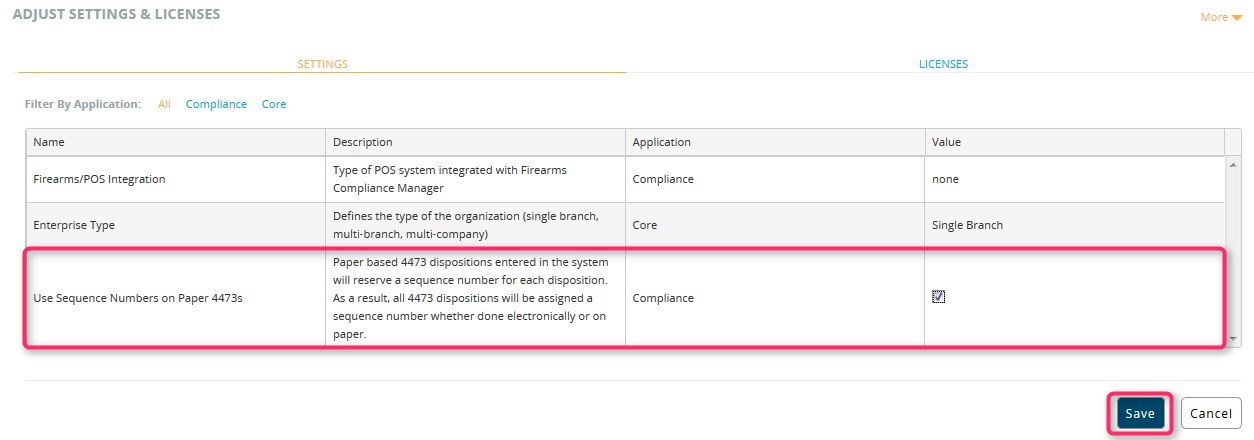Filter settings by Compliance application
The image size is (1254, 440).
pyautogui.click(x=216, y=104)
